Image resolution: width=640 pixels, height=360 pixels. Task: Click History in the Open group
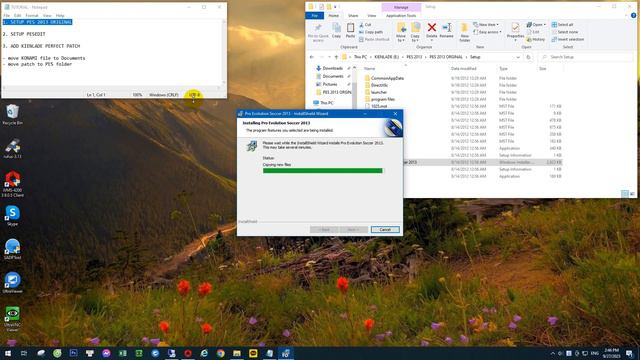[536, 39]
